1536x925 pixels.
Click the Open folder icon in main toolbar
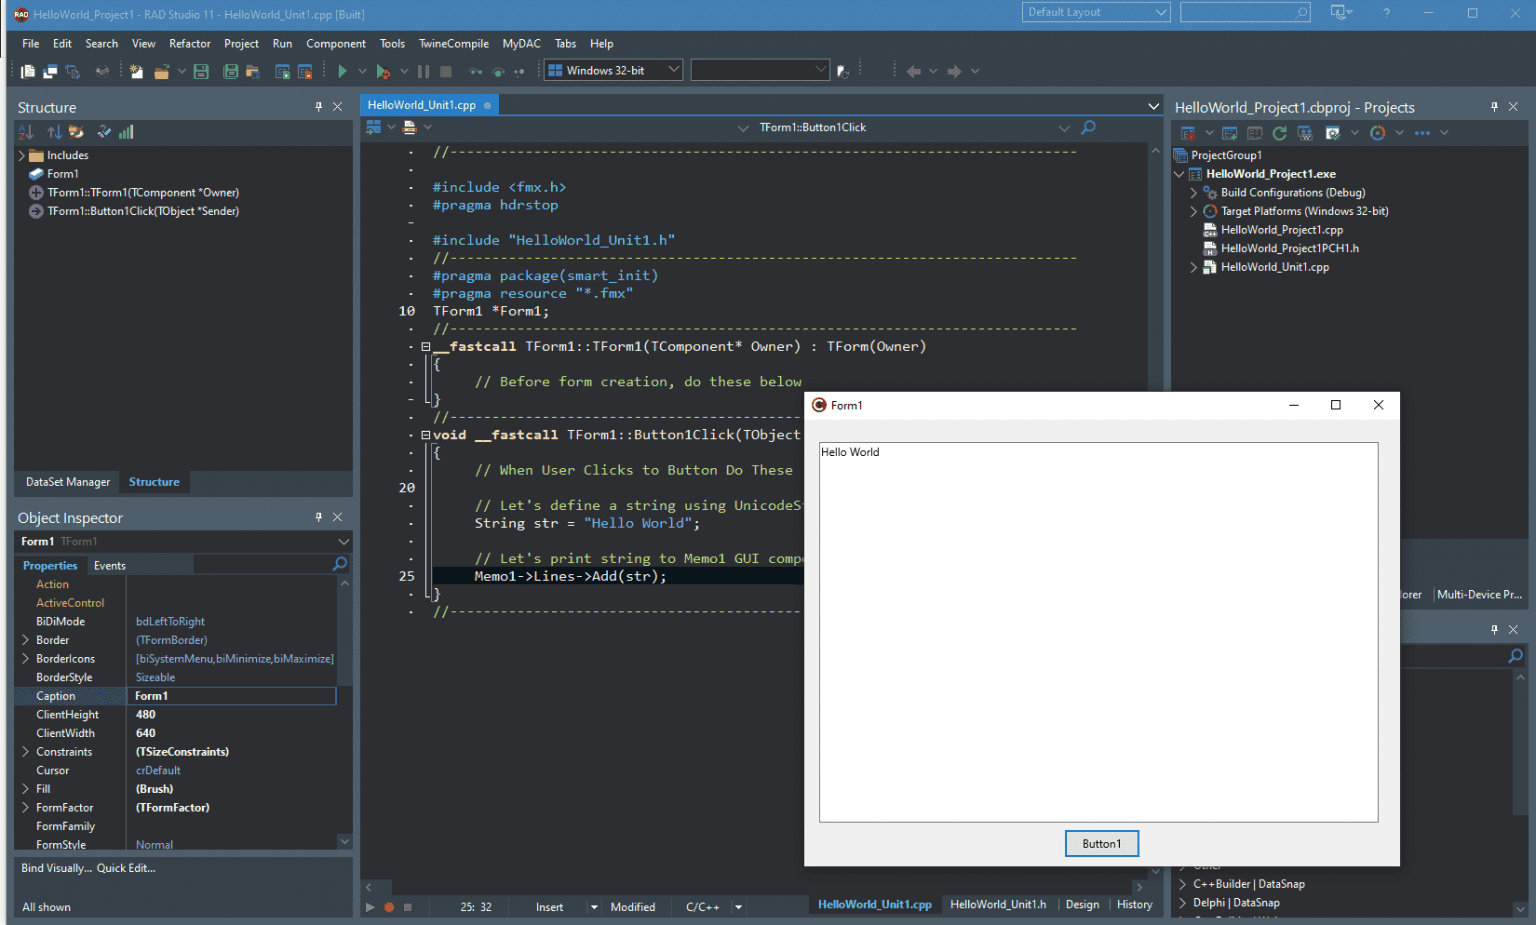[x=161, y=71]
